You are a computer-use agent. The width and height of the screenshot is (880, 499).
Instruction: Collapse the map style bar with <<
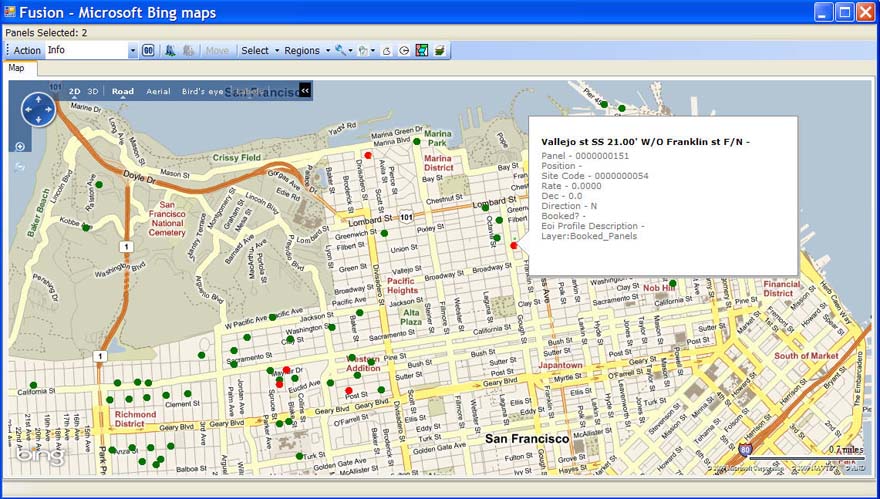(305, 90)
